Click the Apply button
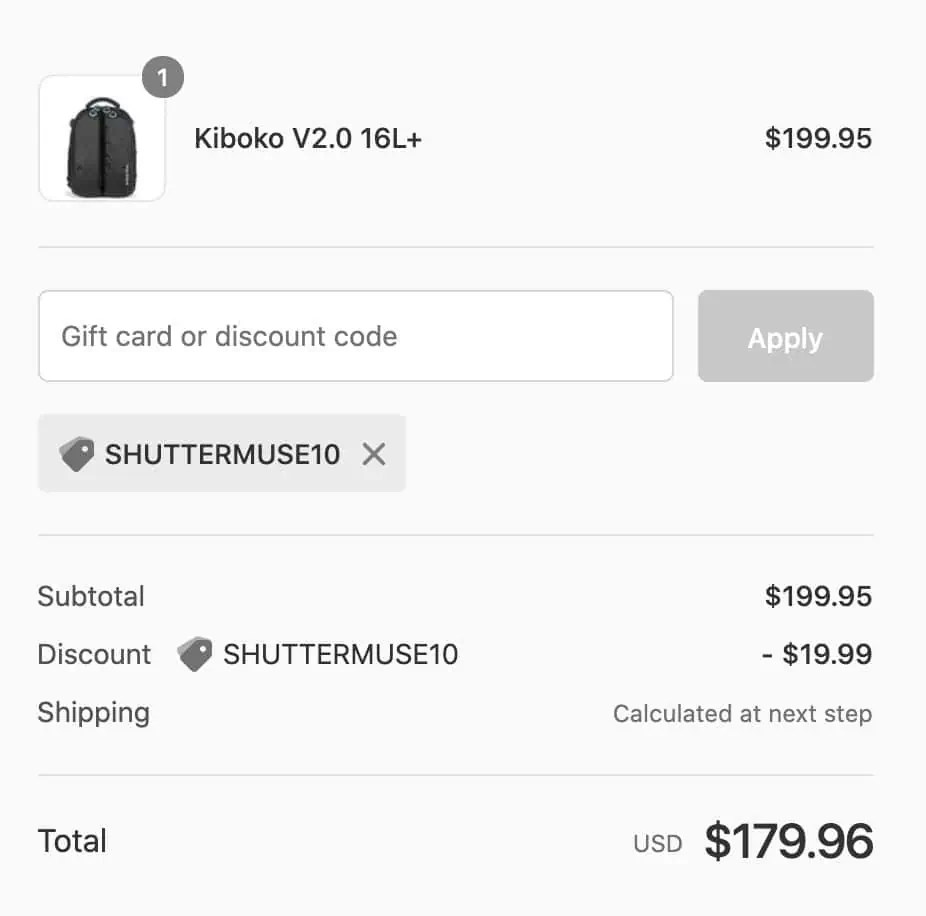 pos(785,336)
